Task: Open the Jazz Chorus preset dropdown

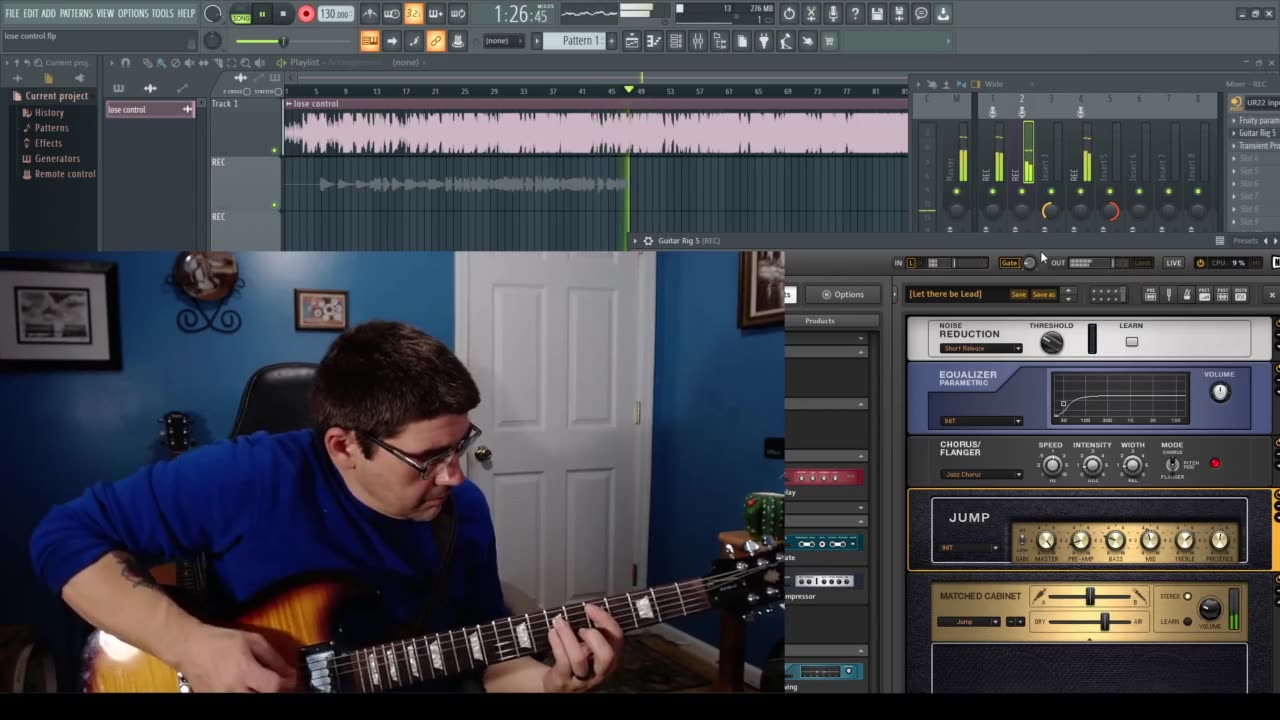Action: [x=981, y=474]
